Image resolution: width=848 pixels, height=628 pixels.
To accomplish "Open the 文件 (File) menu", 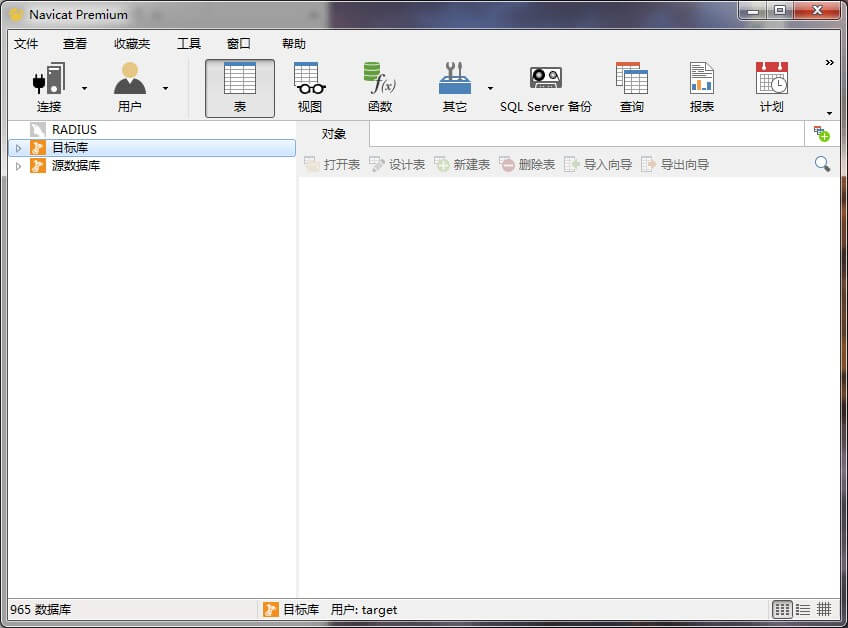I will coord(26,44).
